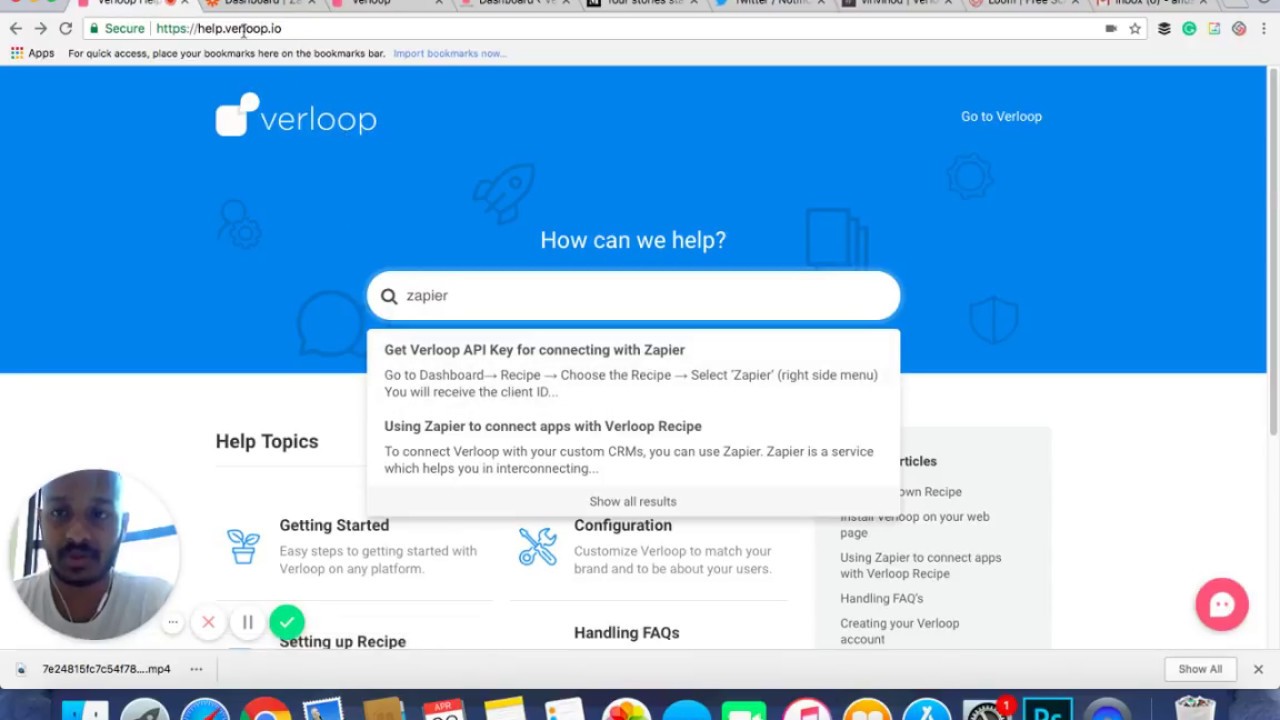Pause the Loom recording

(x=247, y=622)
